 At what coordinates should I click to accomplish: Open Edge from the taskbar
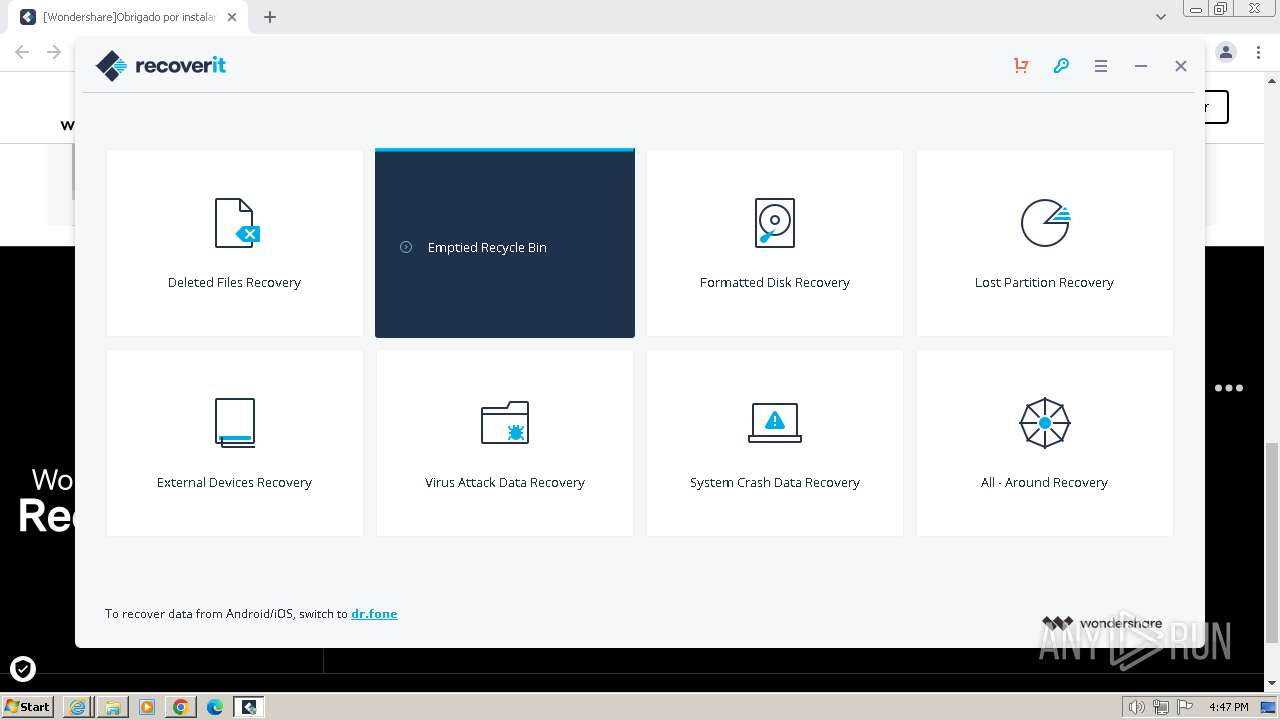point(214,707)
